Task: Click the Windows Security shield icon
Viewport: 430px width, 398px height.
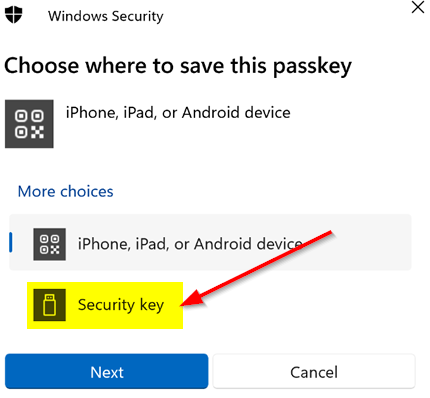Action: 14,15
